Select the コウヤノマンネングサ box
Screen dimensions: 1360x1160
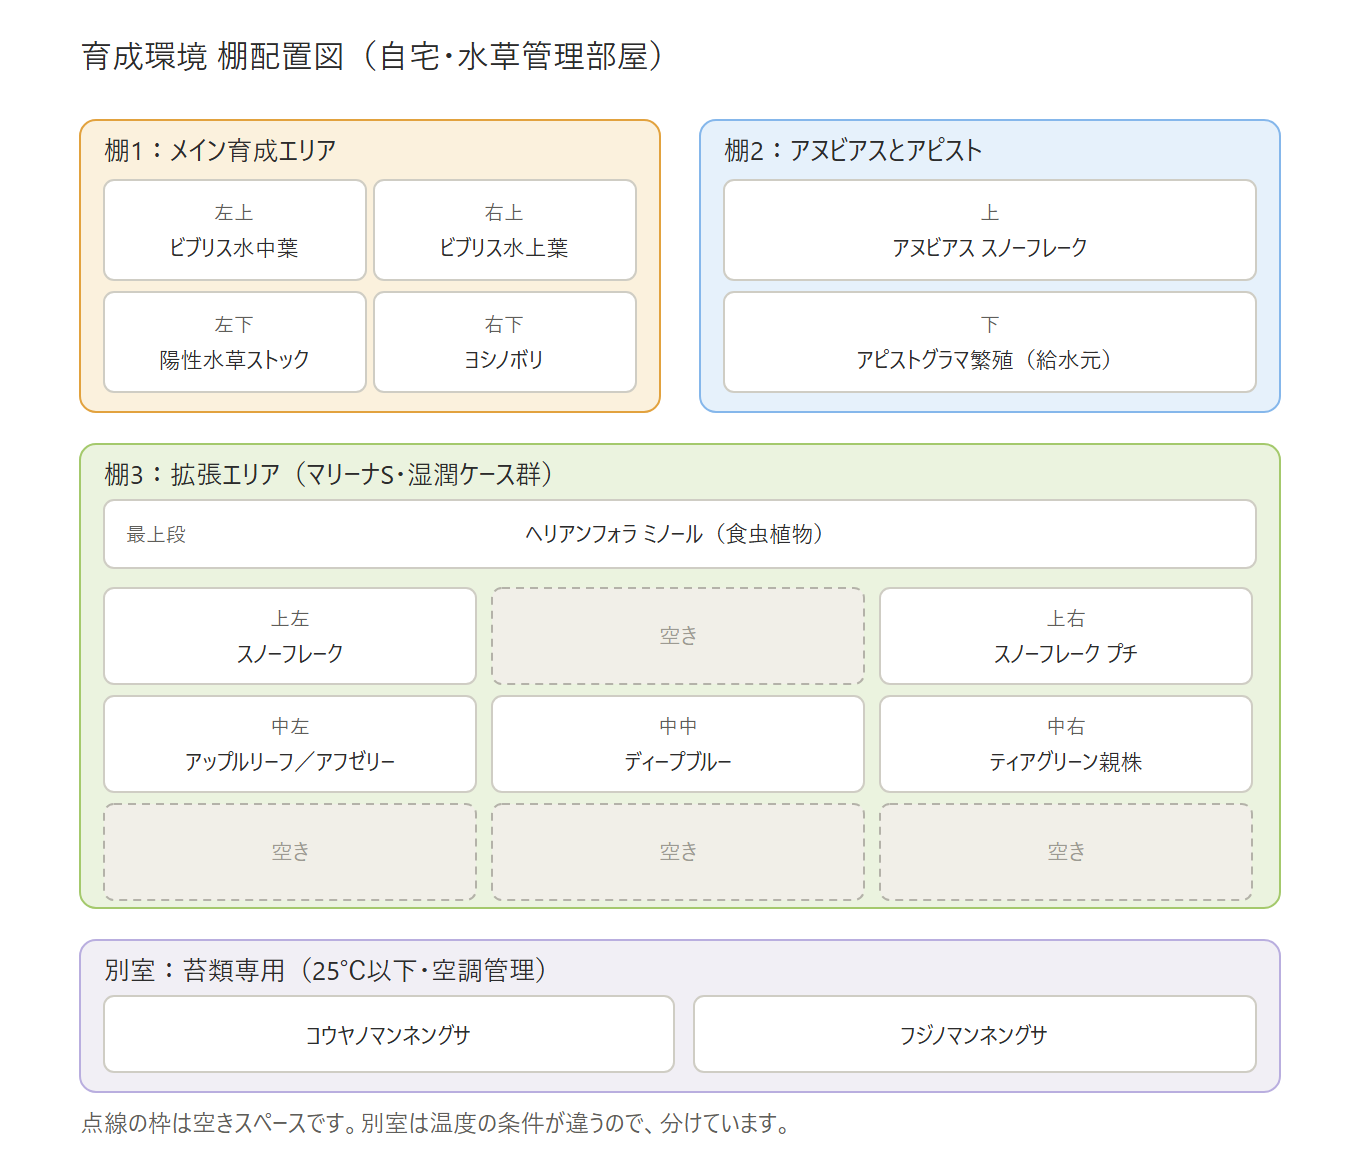389,1034
